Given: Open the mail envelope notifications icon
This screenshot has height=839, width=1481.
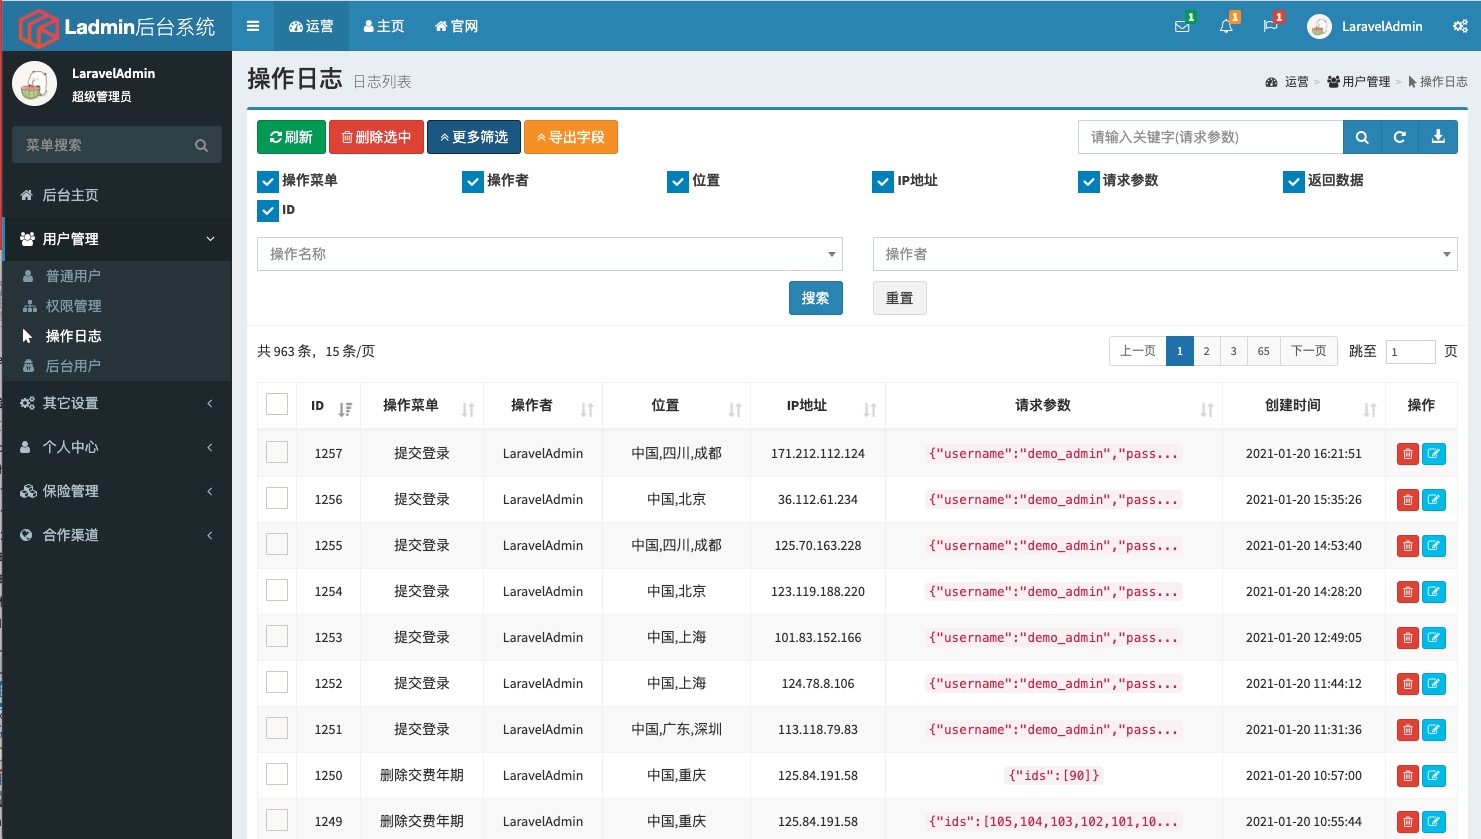Looking at the screenshot, I should pos(1182,26).
